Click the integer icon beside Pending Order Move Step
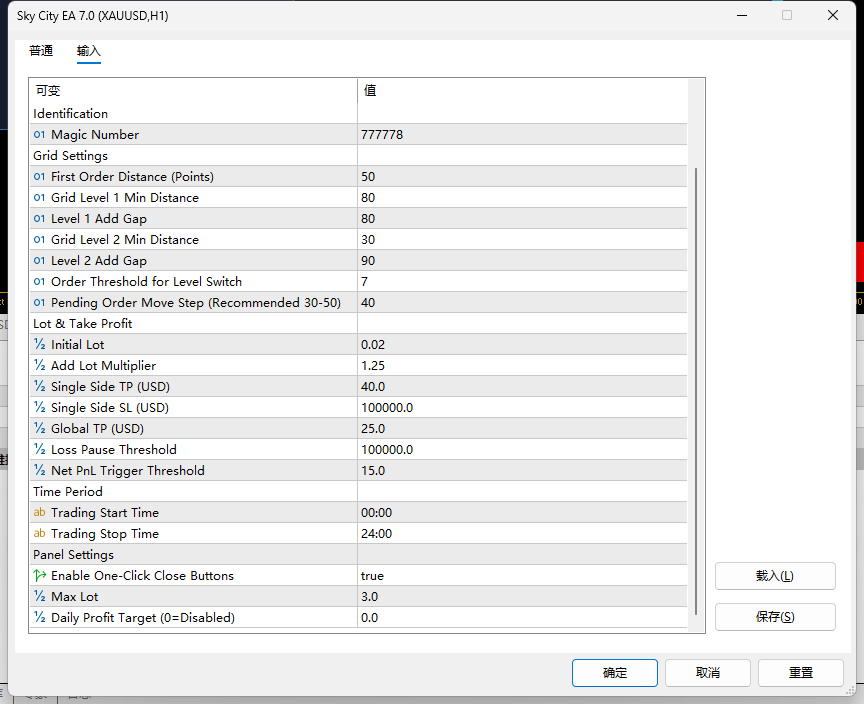The image size is (864, 704). point(39,302)
